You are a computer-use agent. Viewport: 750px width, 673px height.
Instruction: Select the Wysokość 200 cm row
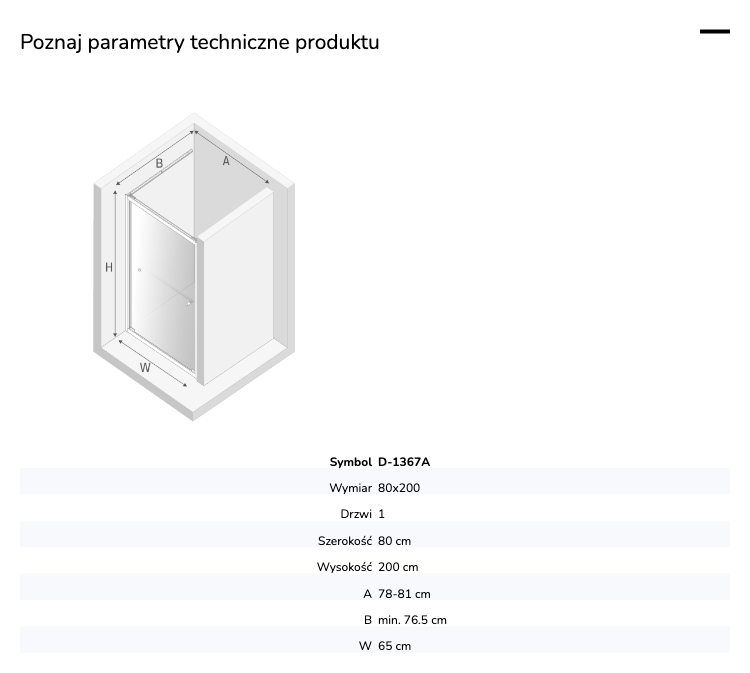click(x=375, y=567)
